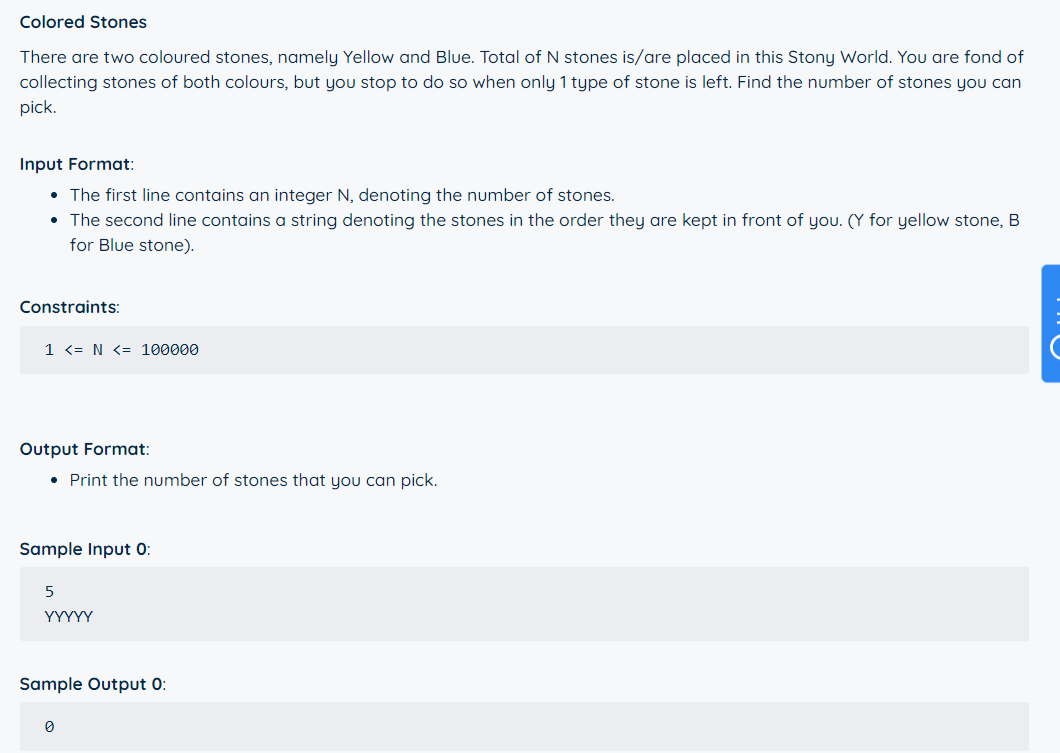Screen dimensions: 1060x753
Task: Click the number 5 in sample input
Action: (50, 592)
